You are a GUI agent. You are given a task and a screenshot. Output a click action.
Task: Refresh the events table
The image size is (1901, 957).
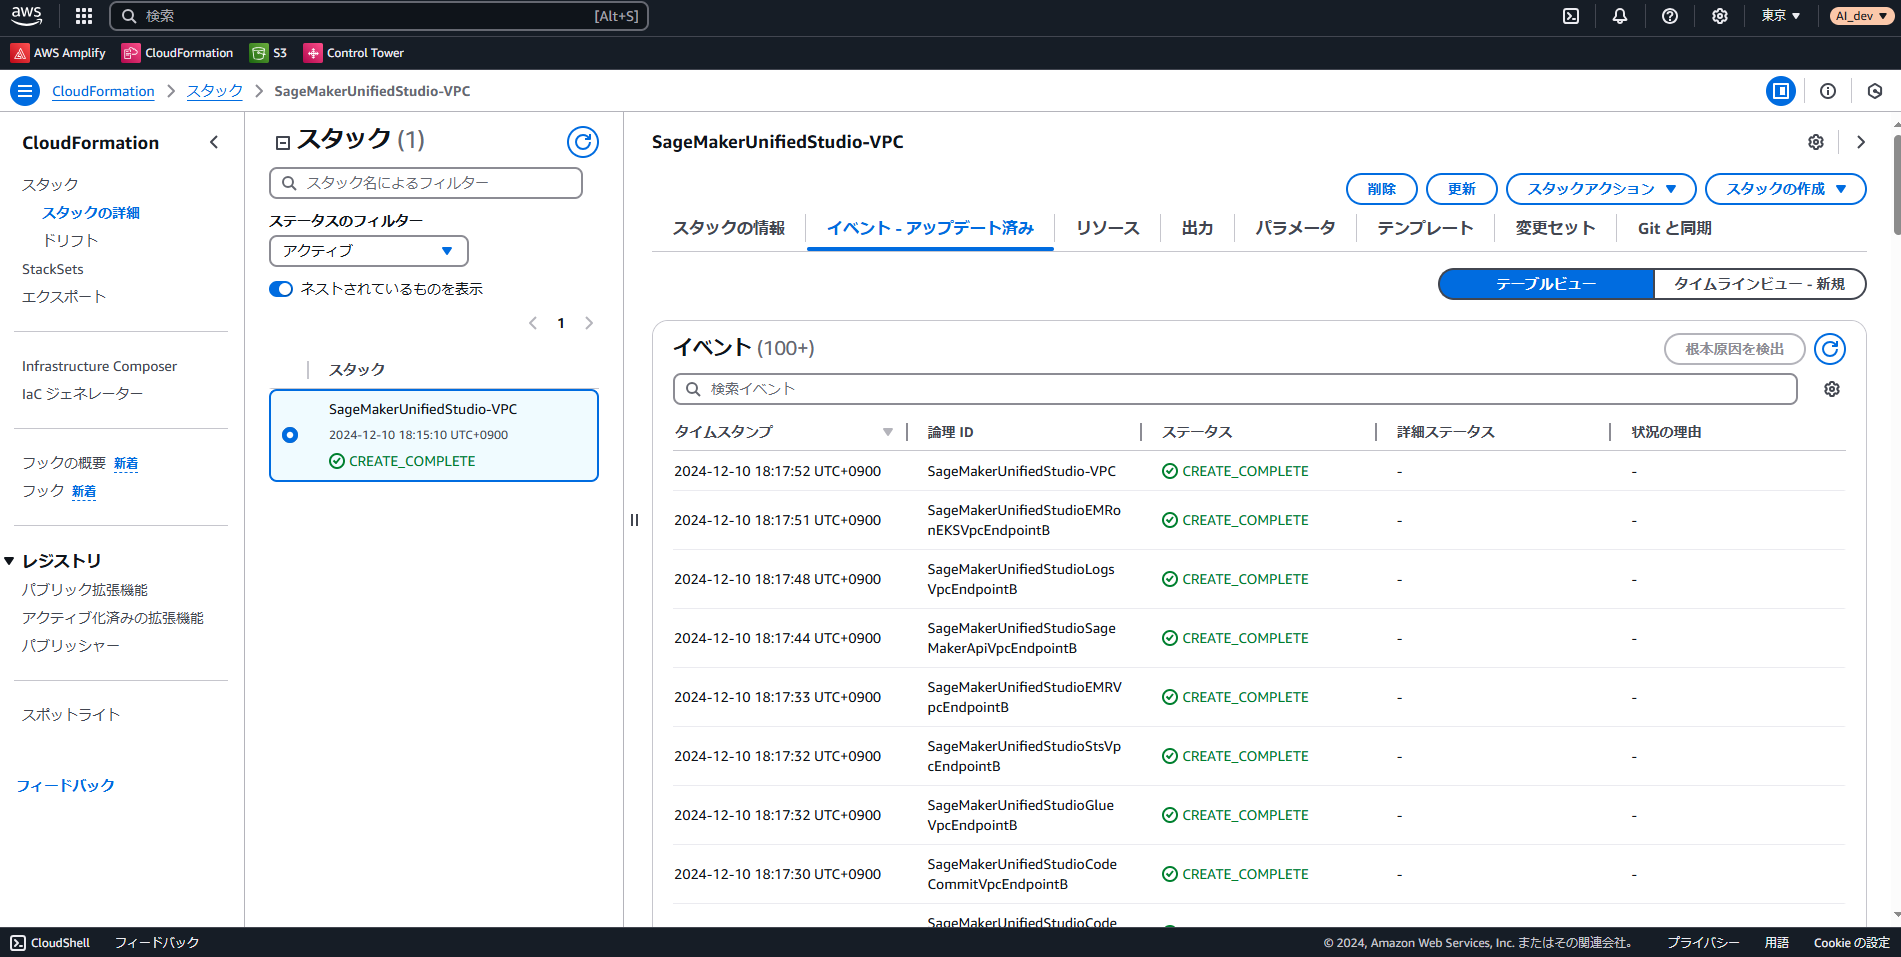(1830, 349)
